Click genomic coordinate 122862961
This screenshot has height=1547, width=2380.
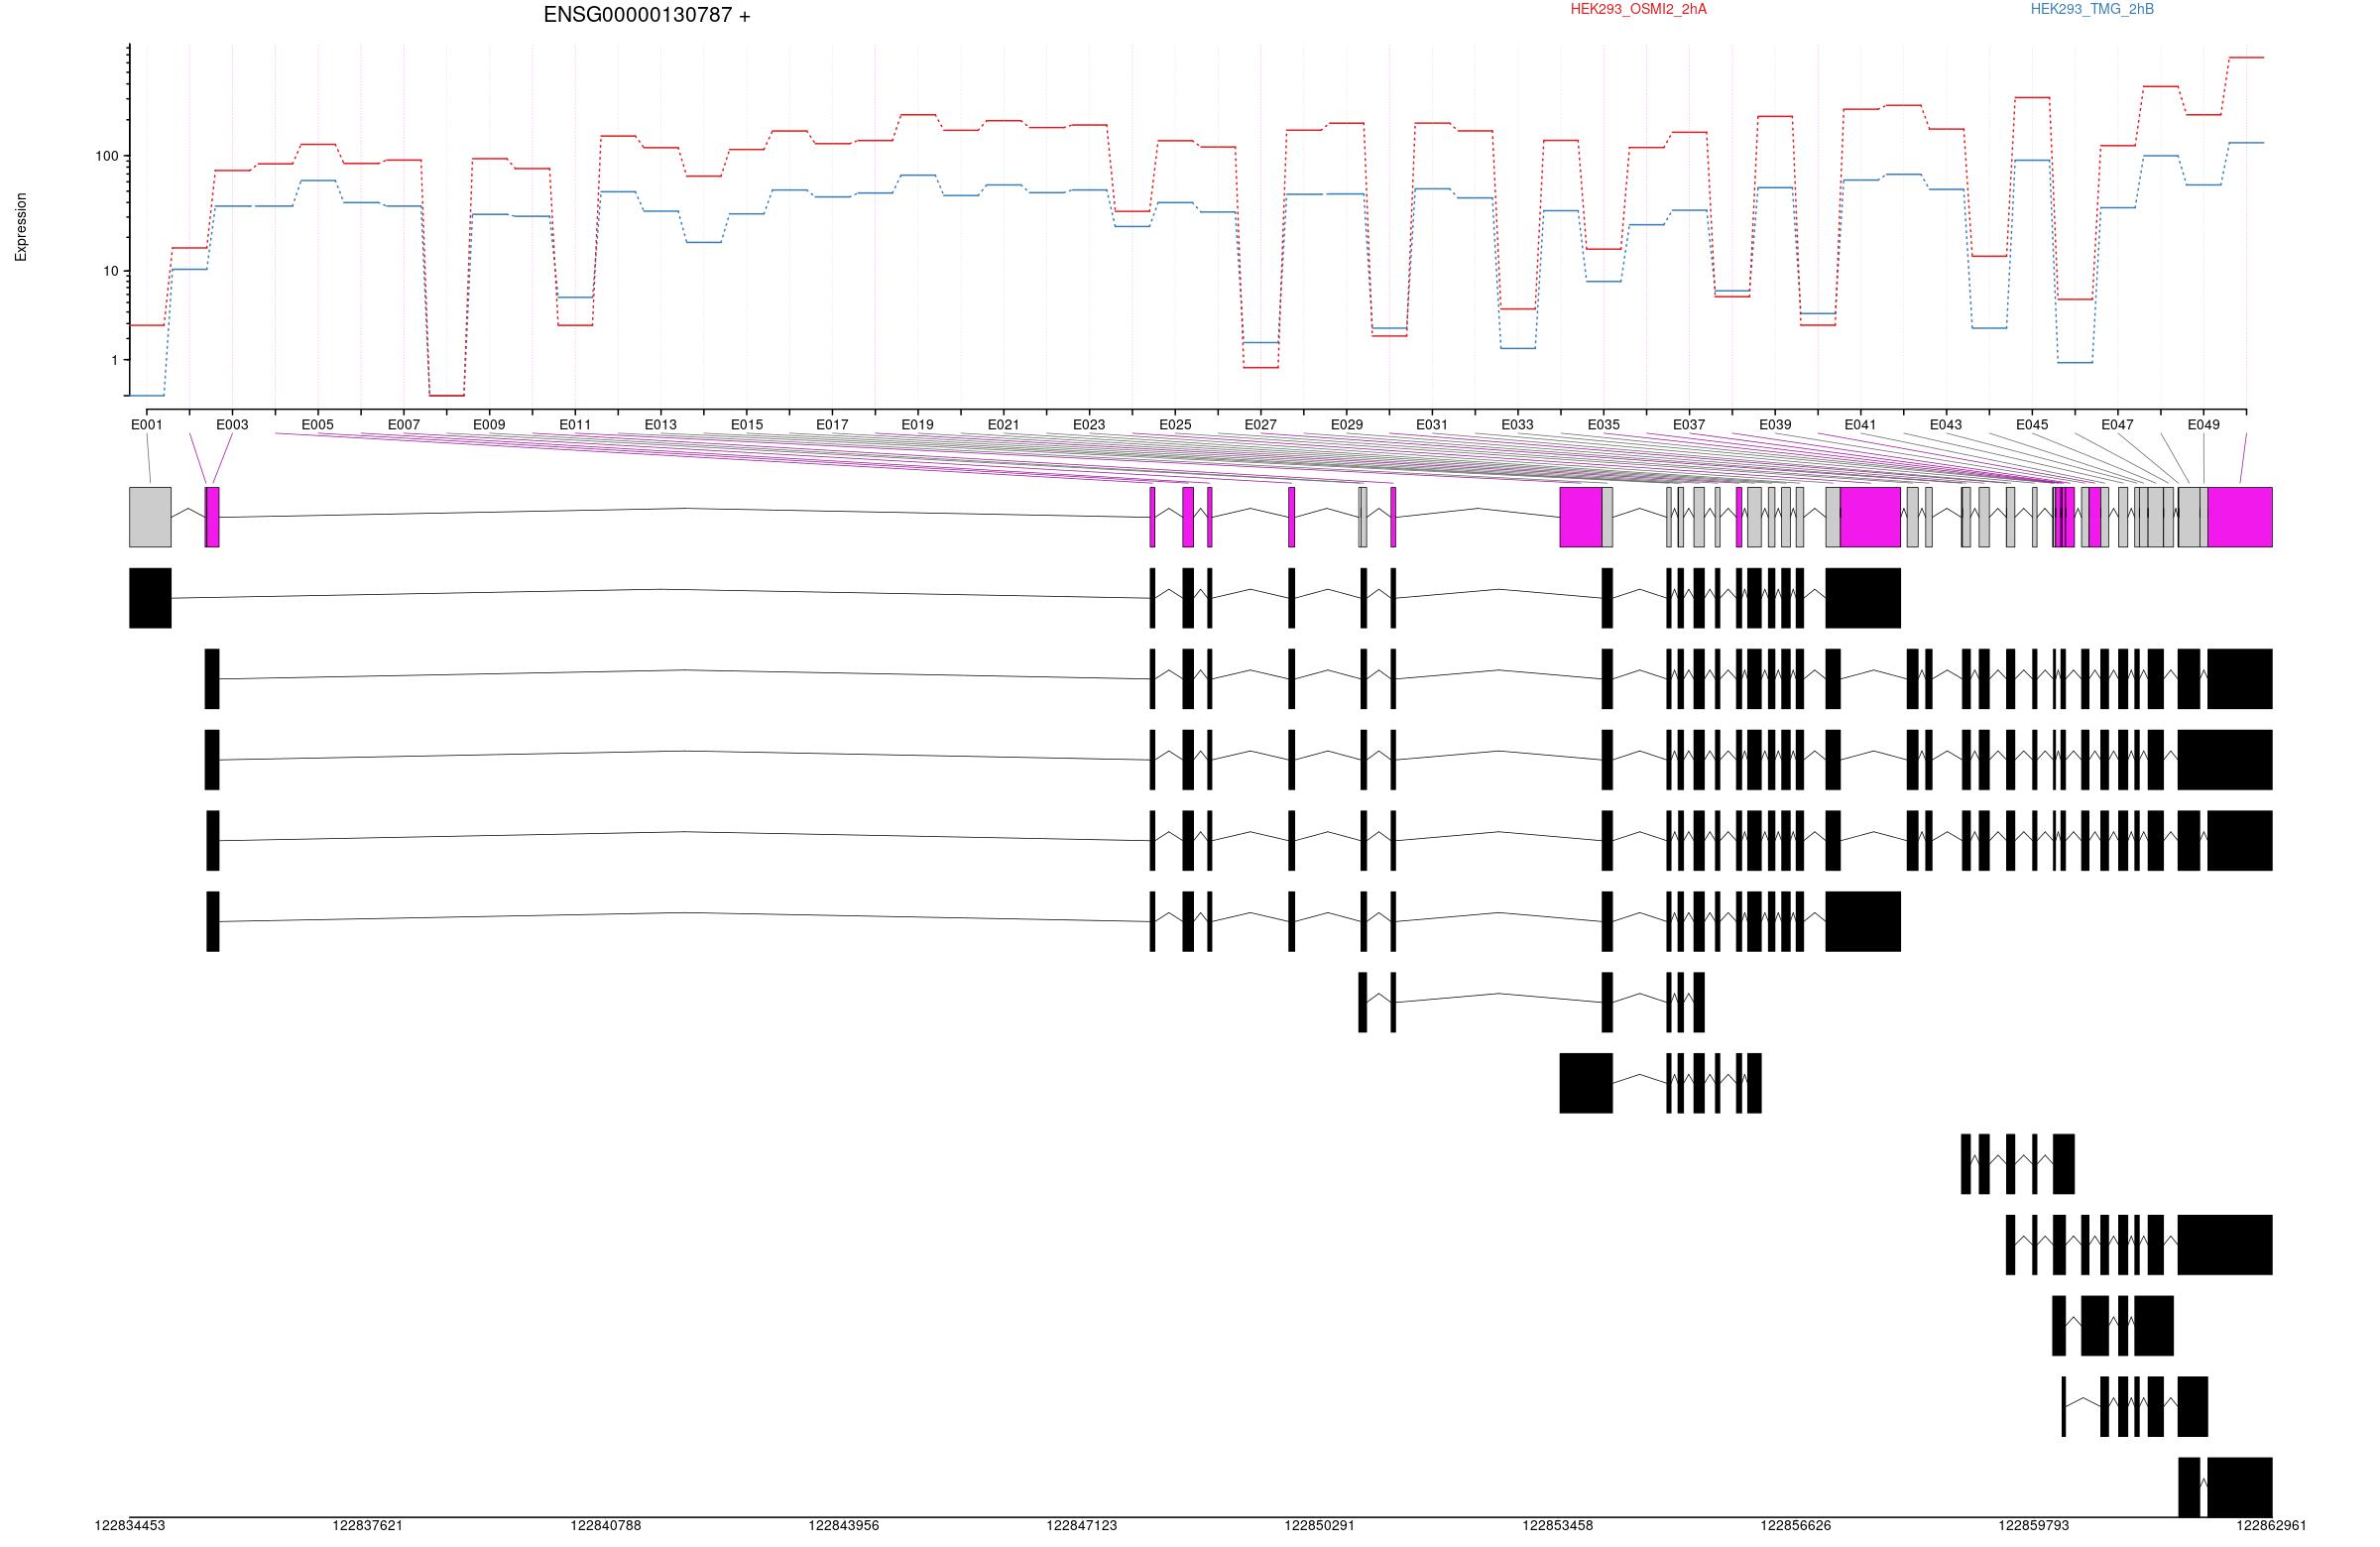point(2272,1525)
